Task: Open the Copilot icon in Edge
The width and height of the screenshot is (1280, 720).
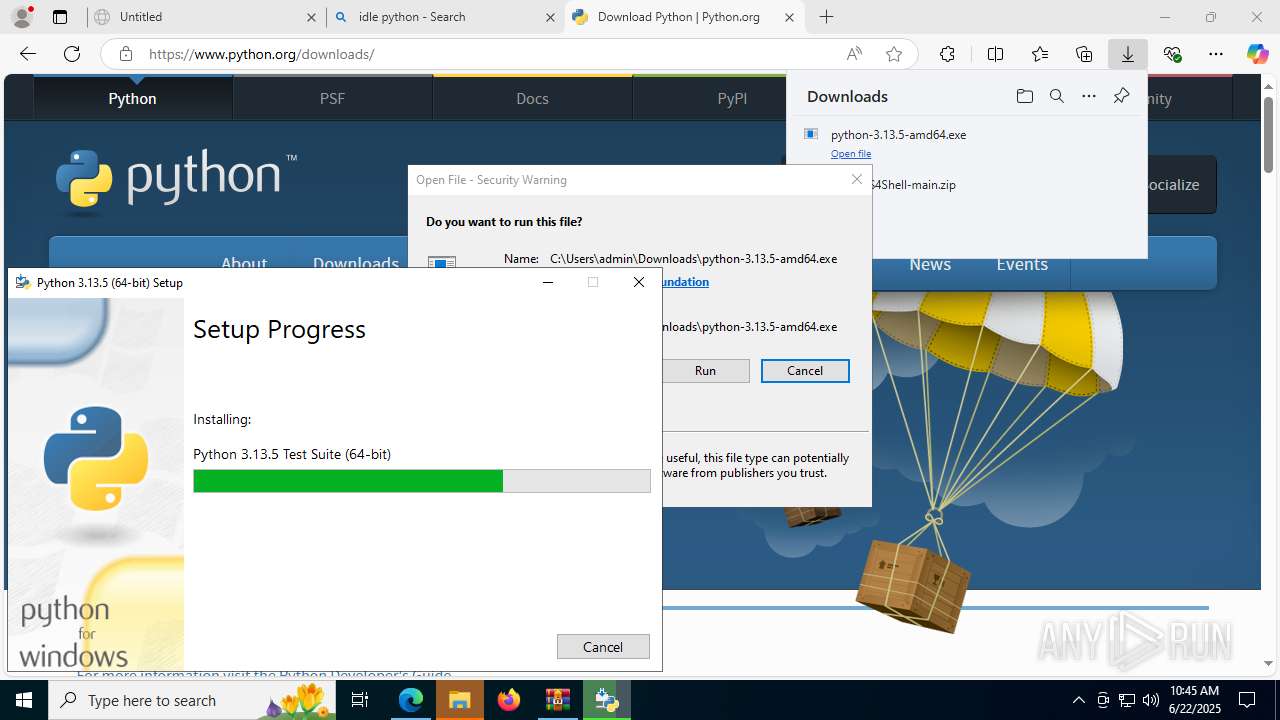Action: tap(1257, 54)
